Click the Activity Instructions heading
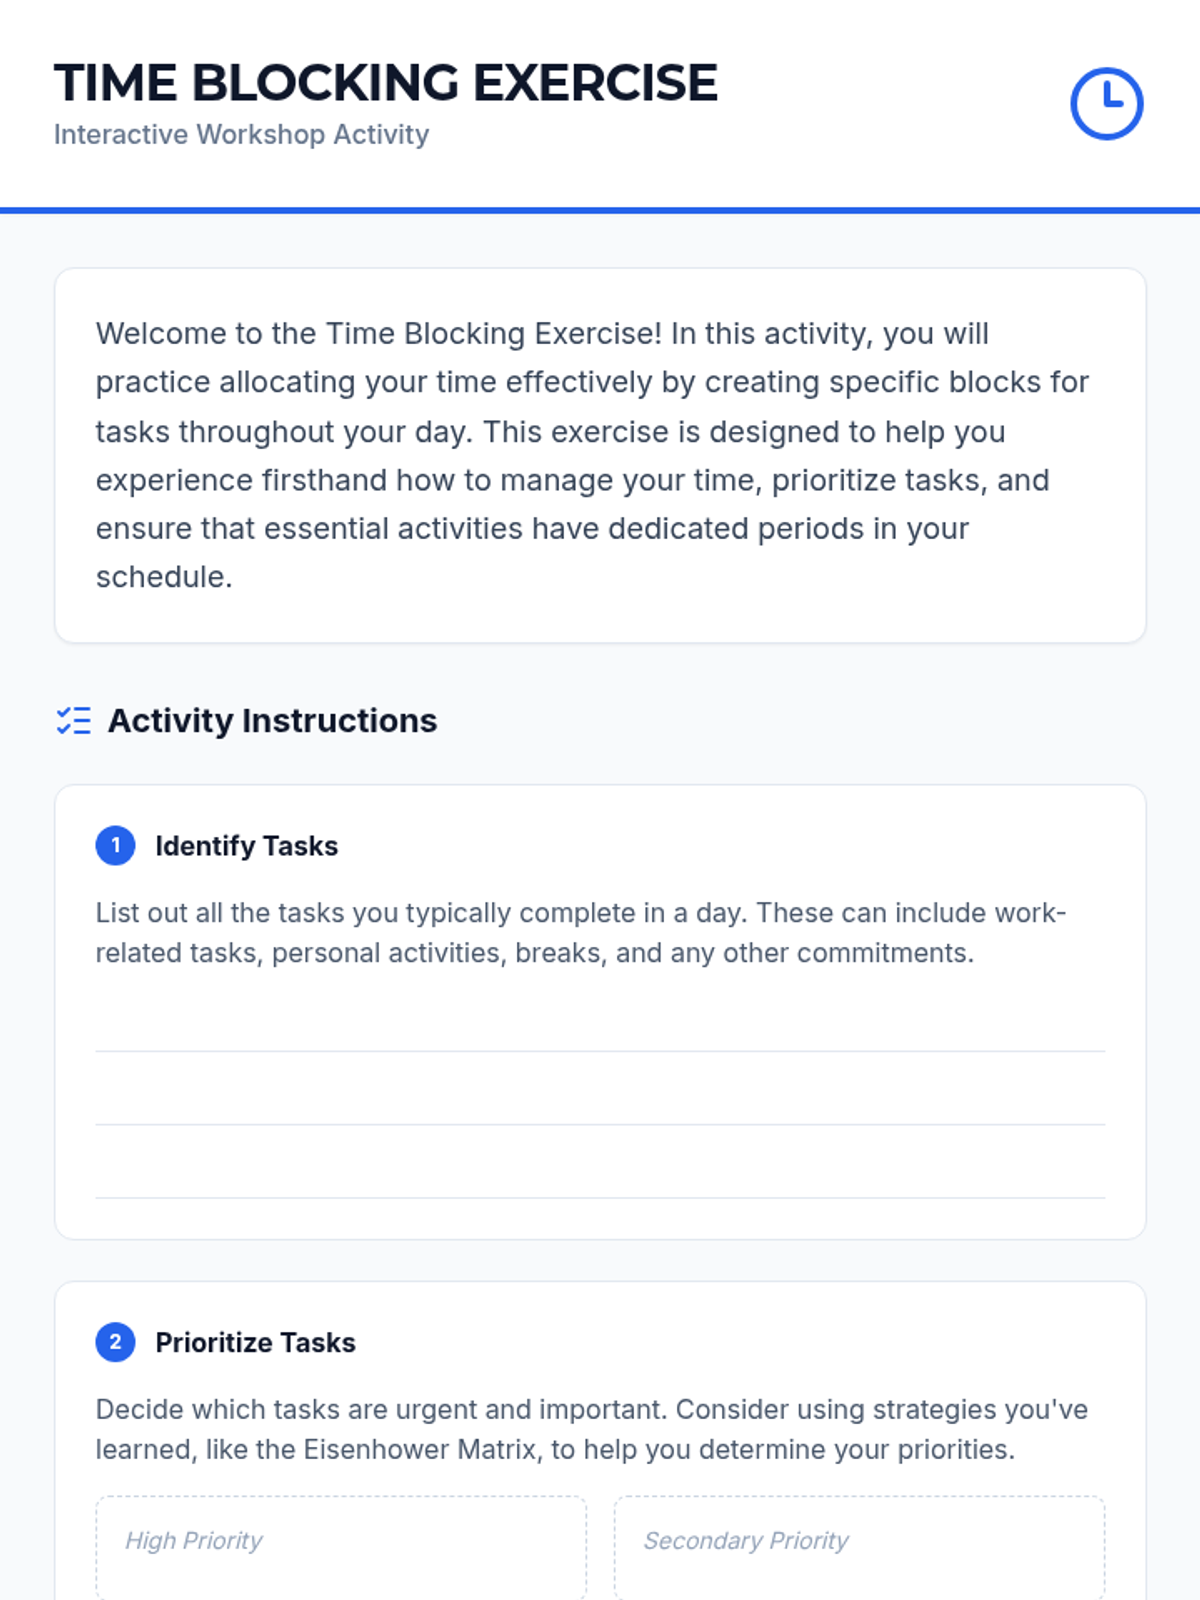This screenshot has width=1200, height=1600. coord(272,721)
